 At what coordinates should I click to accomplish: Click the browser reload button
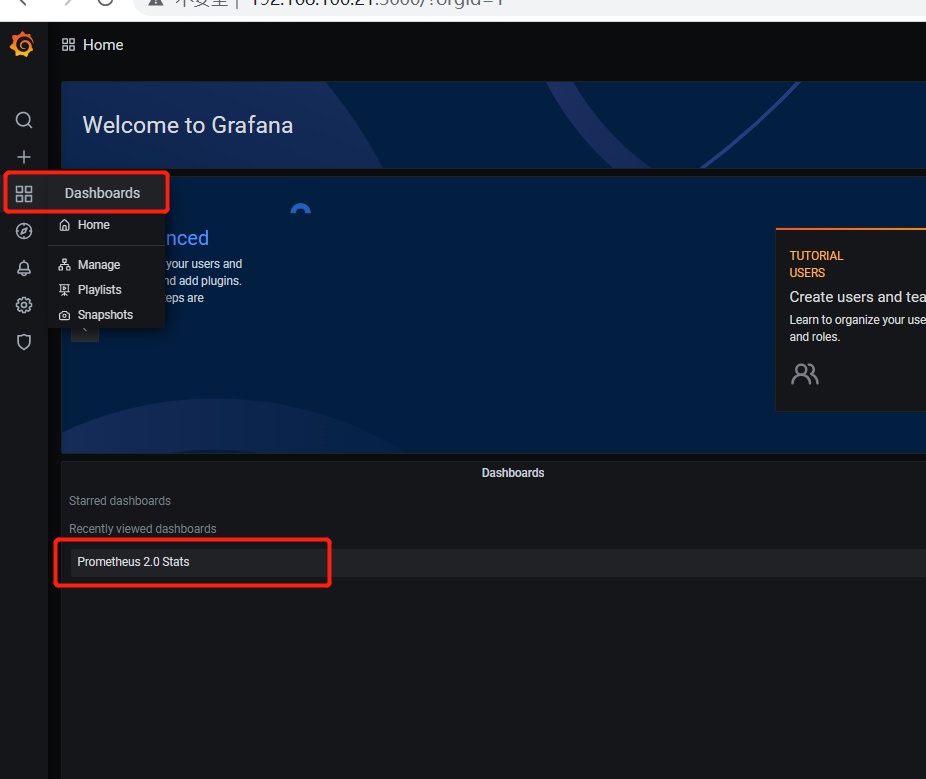105,2
